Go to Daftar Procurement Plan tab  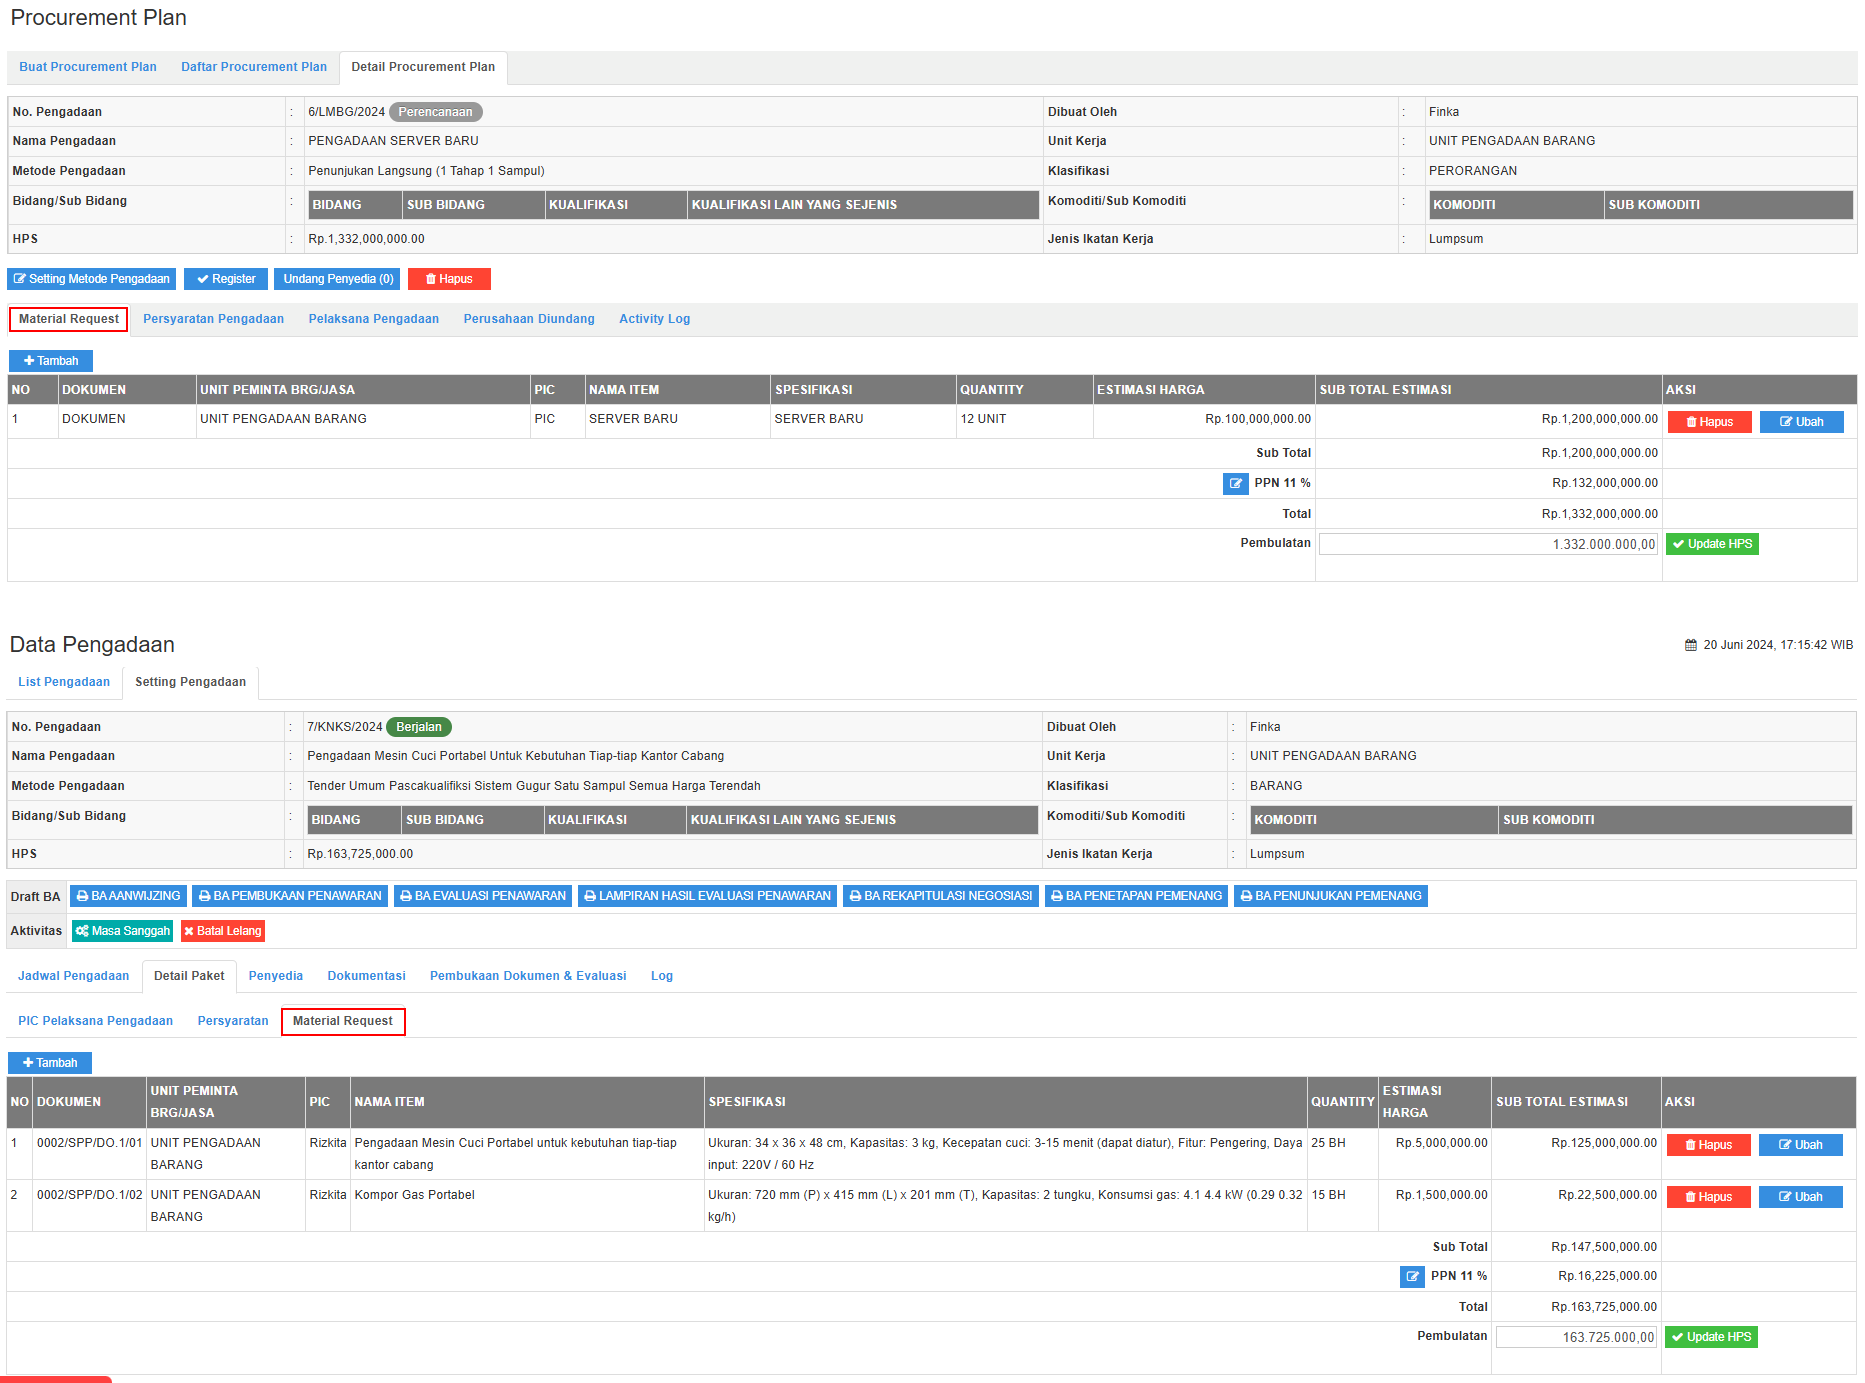point(253,67)
